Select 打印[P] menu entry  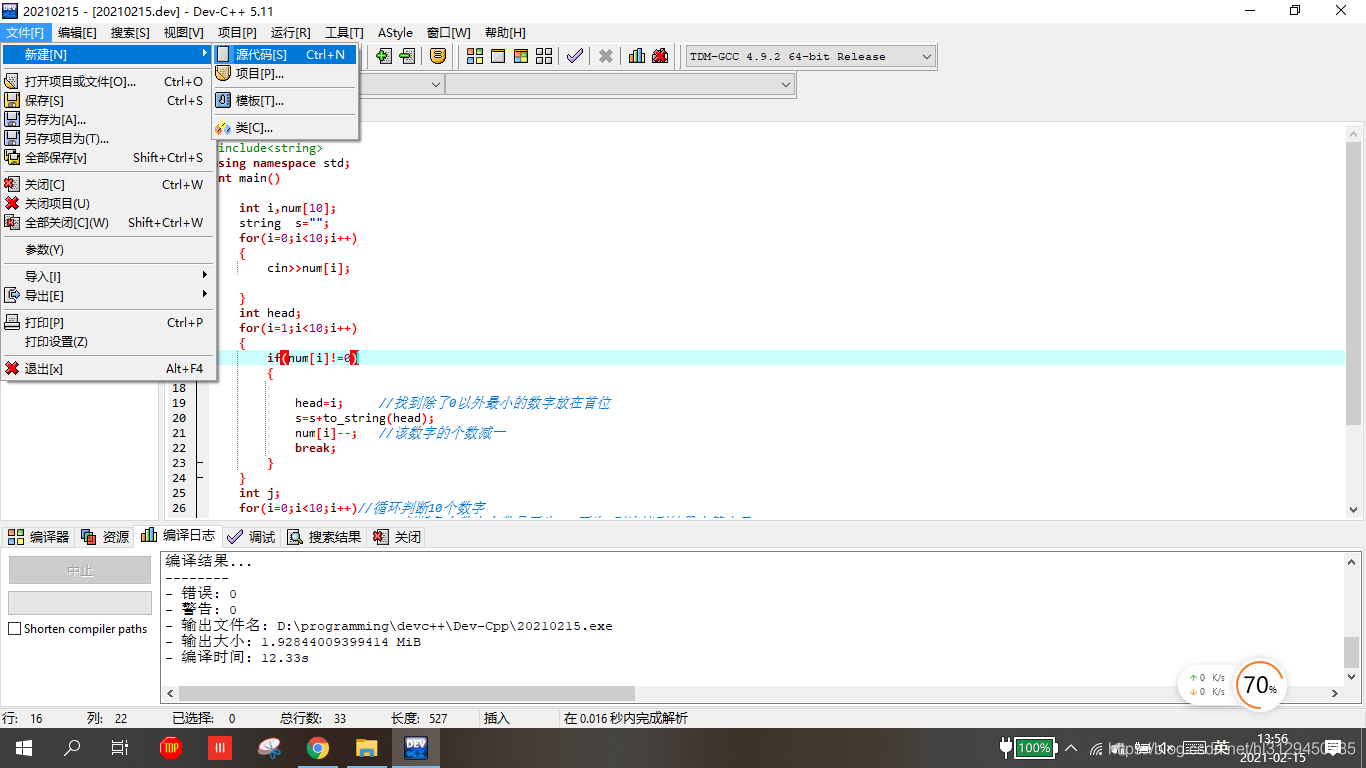107,322
